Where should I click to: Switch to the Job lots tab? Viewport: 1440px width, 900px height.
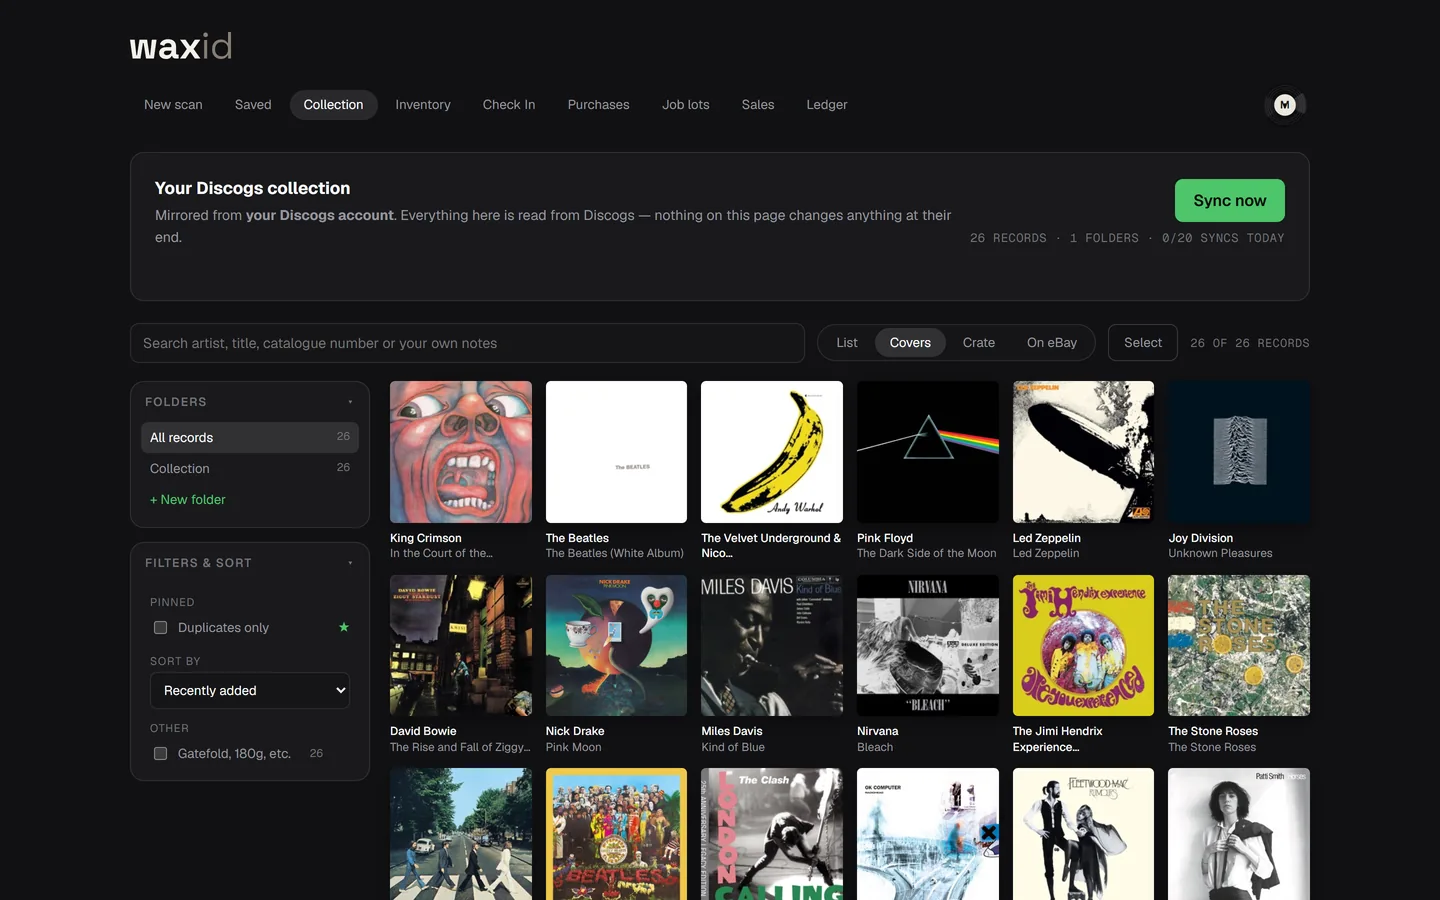click(x=686, y=105)
